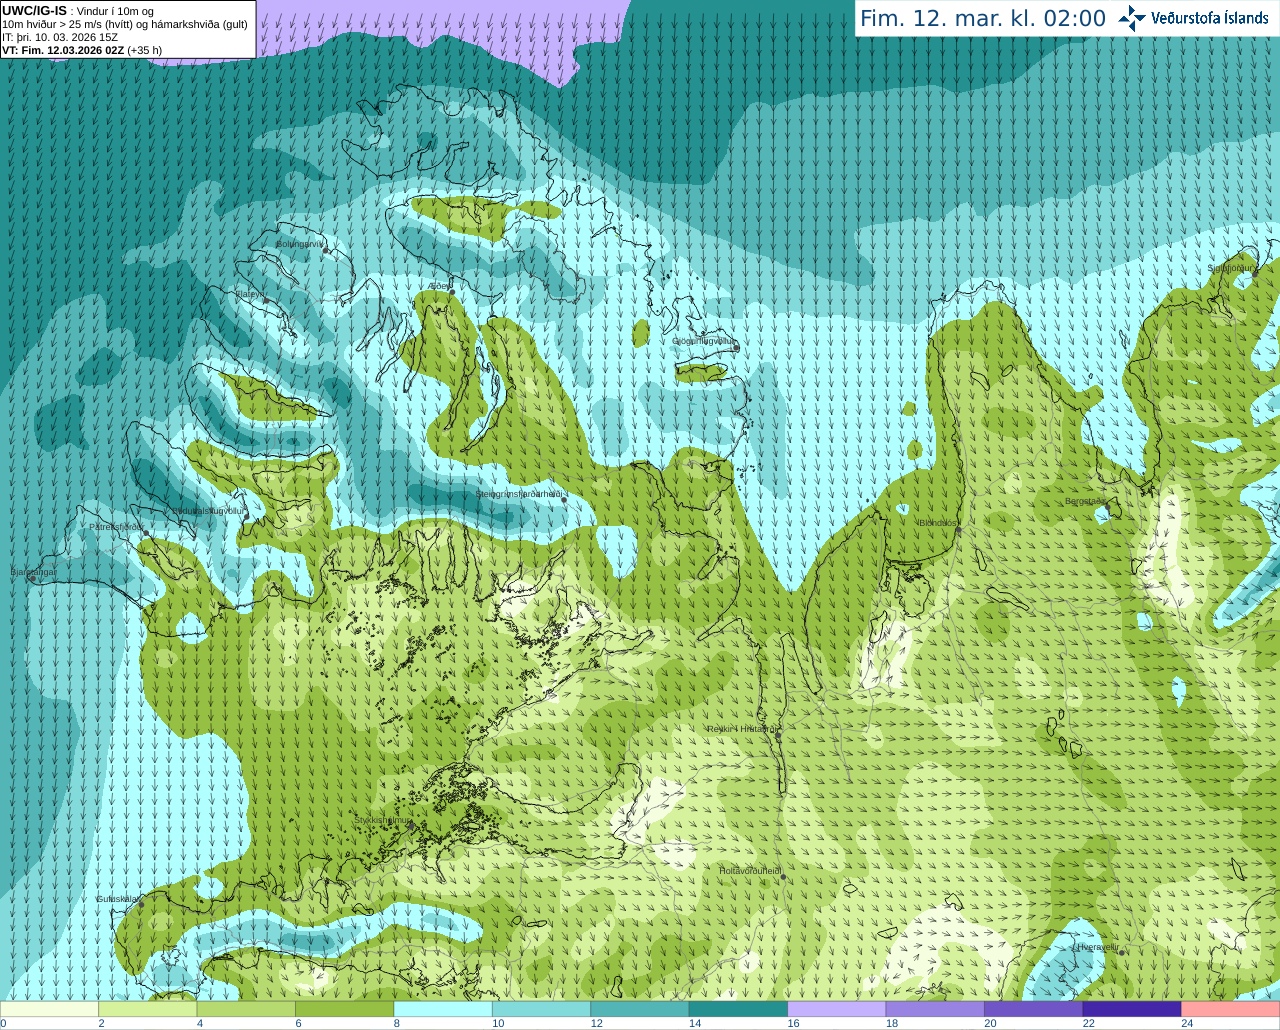The width and height of the screenshot is (1280, 1030).
Task: Pick the 10–12 m/s turquoise legend swatch
Action: (542, 1009)
